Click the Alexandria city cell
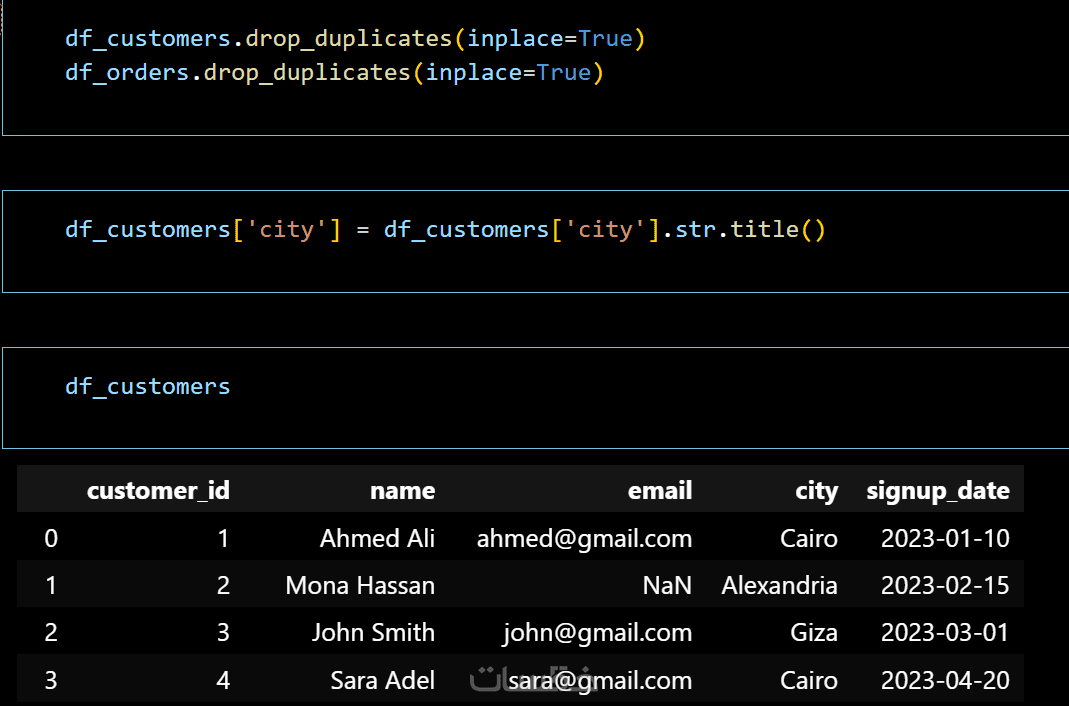The image size is (1069, 706). click(x=779, y=585)
